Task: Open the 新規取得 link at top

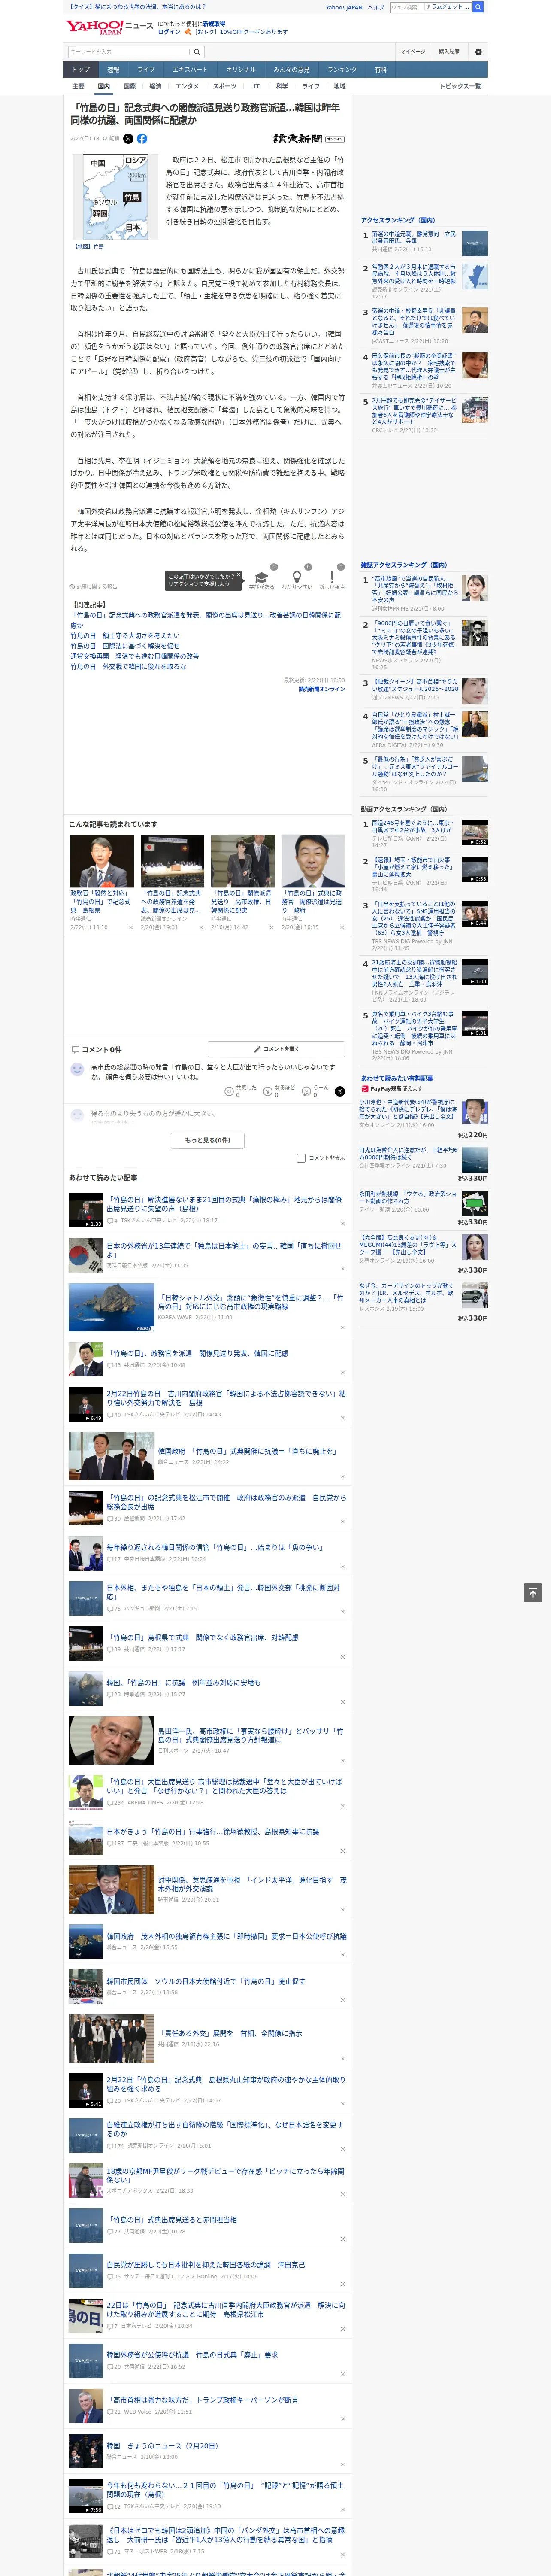Action: click(x=214, y=23)
